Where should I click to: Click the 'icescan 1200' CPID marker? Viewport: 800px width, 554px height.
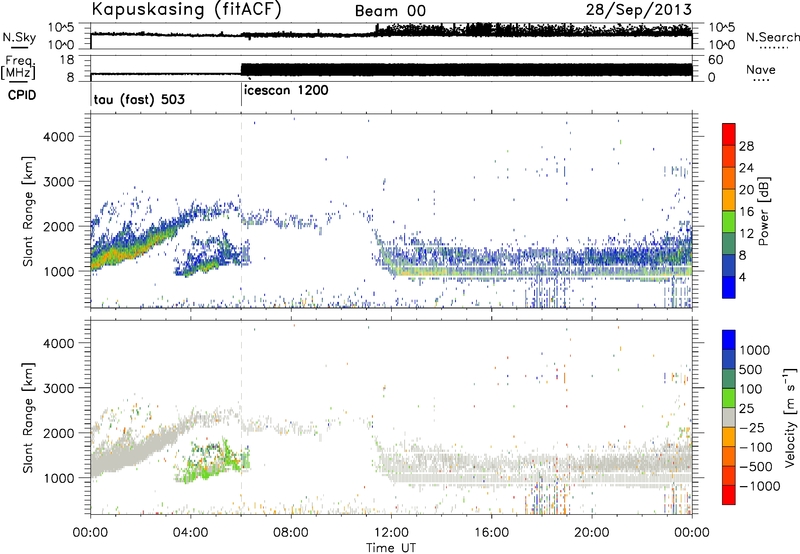tap(286, 91)
